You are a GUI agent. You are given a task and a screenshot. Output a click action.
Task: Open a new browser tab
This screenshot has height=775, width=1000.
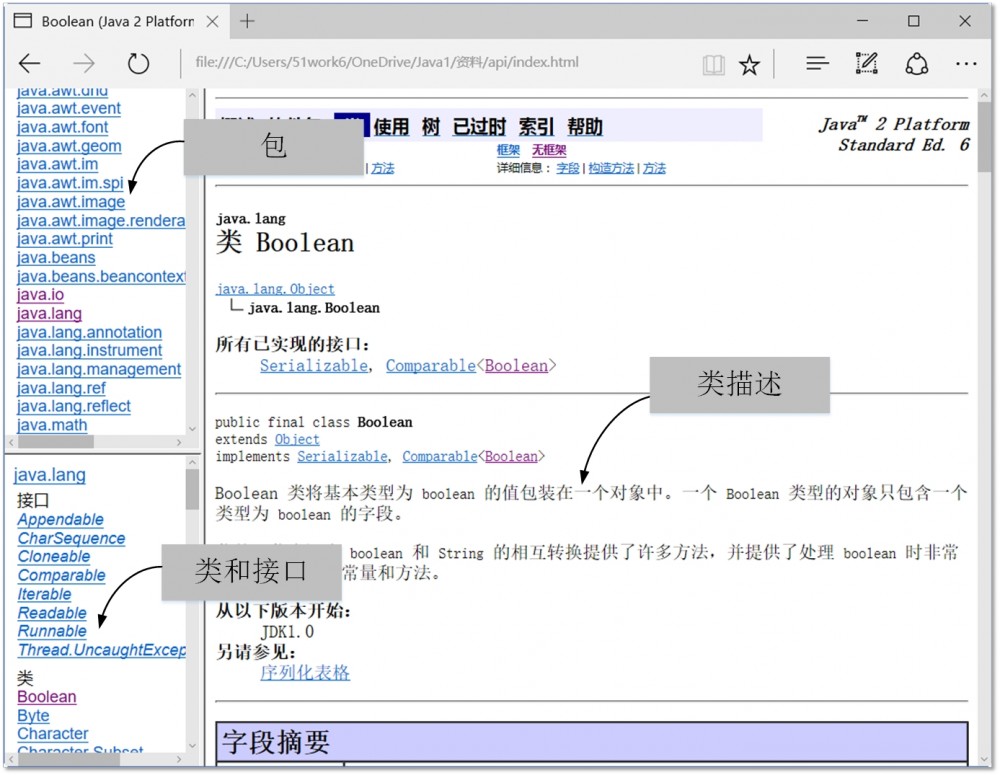[x=247, y=21]
